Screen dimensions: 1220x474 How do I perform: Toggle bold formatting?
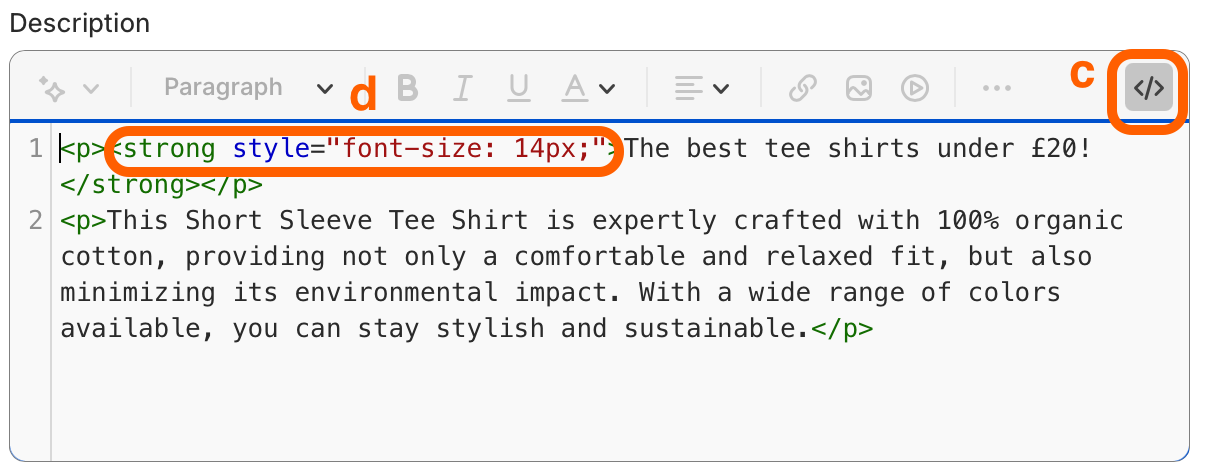coord(407,89)
